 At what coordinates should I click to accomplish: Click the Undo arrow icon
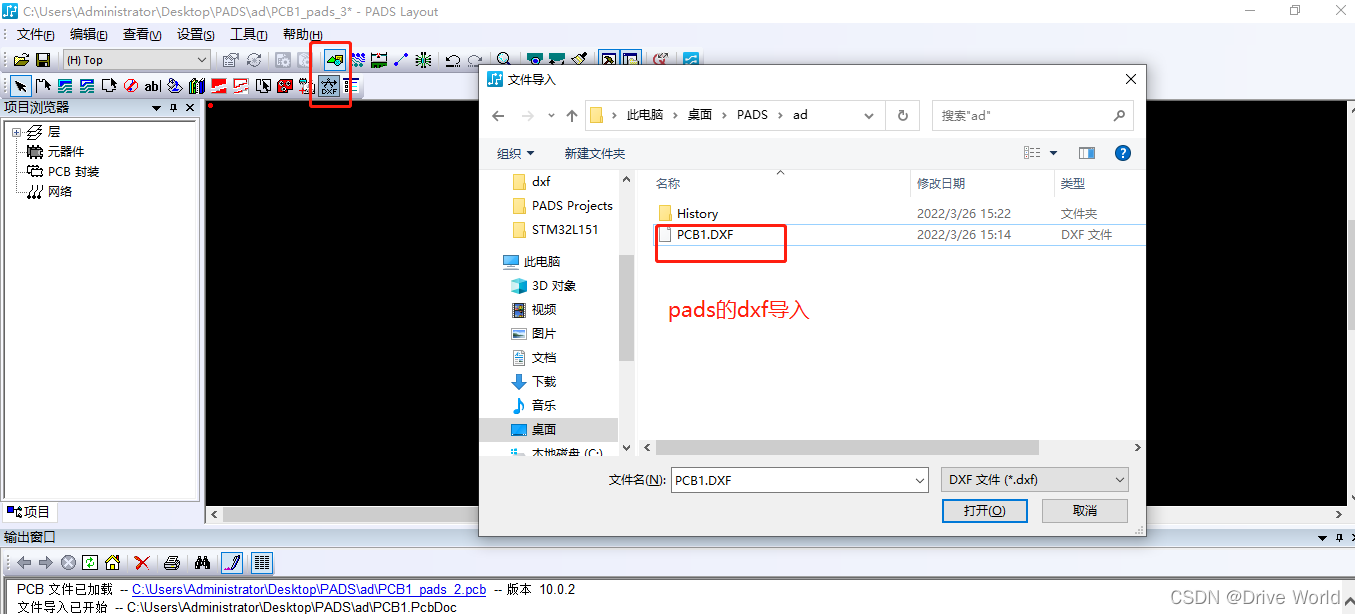click(452, 60)
